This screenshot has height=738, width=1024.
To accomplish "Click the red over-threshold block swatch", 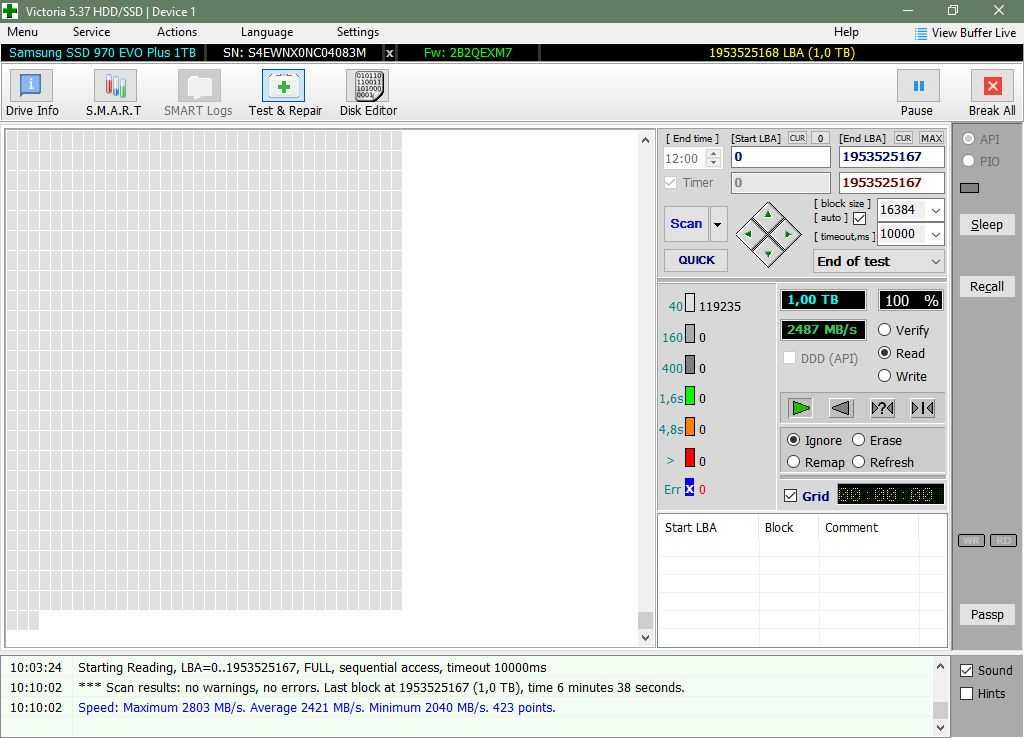I will 690,457.
